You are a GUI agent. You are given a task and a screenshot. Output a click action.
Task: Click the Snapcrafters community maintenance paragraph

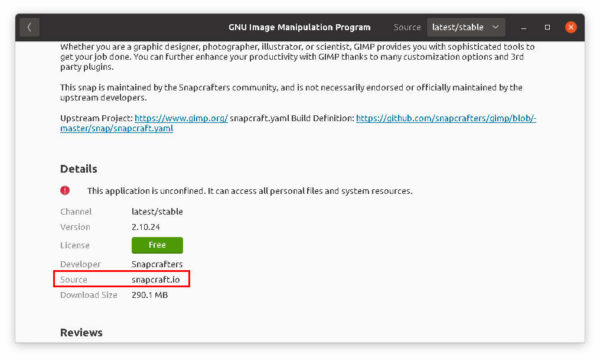pyautogui.click(x=291, y=92)
